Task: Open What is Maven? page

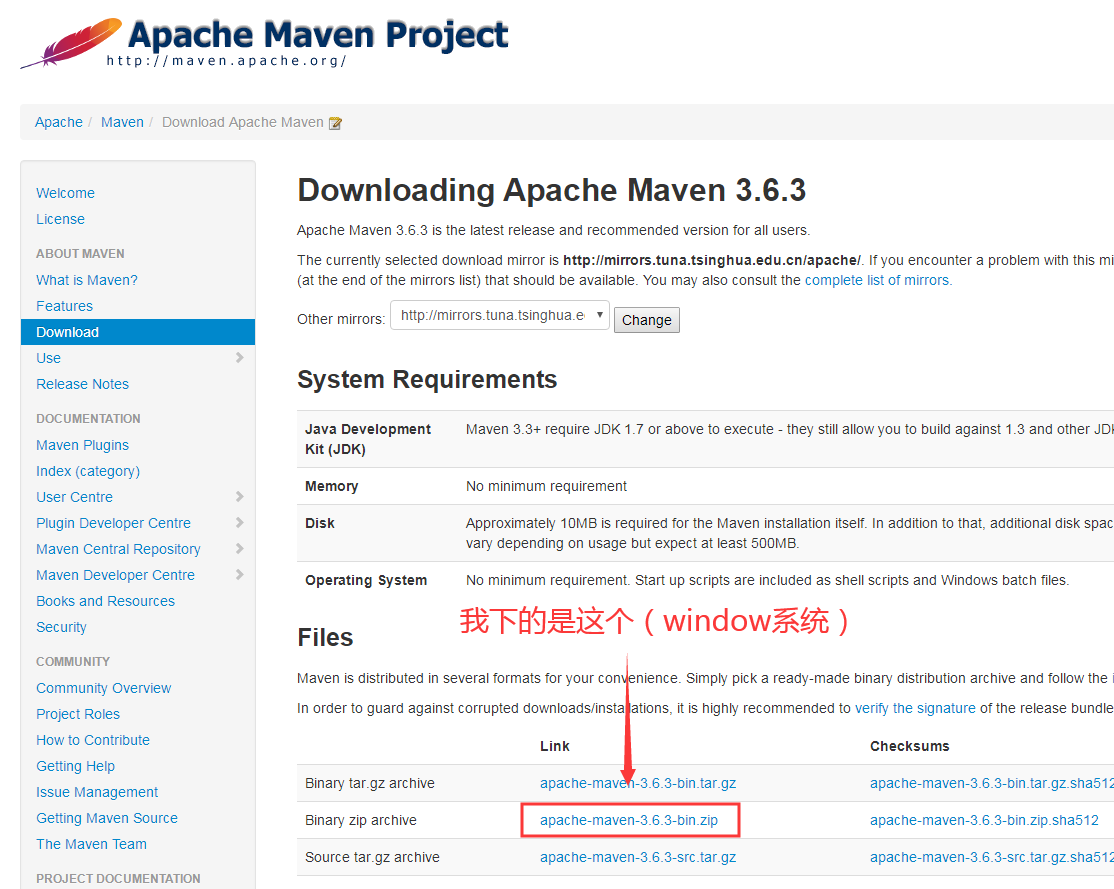Action: click(87, 280)
